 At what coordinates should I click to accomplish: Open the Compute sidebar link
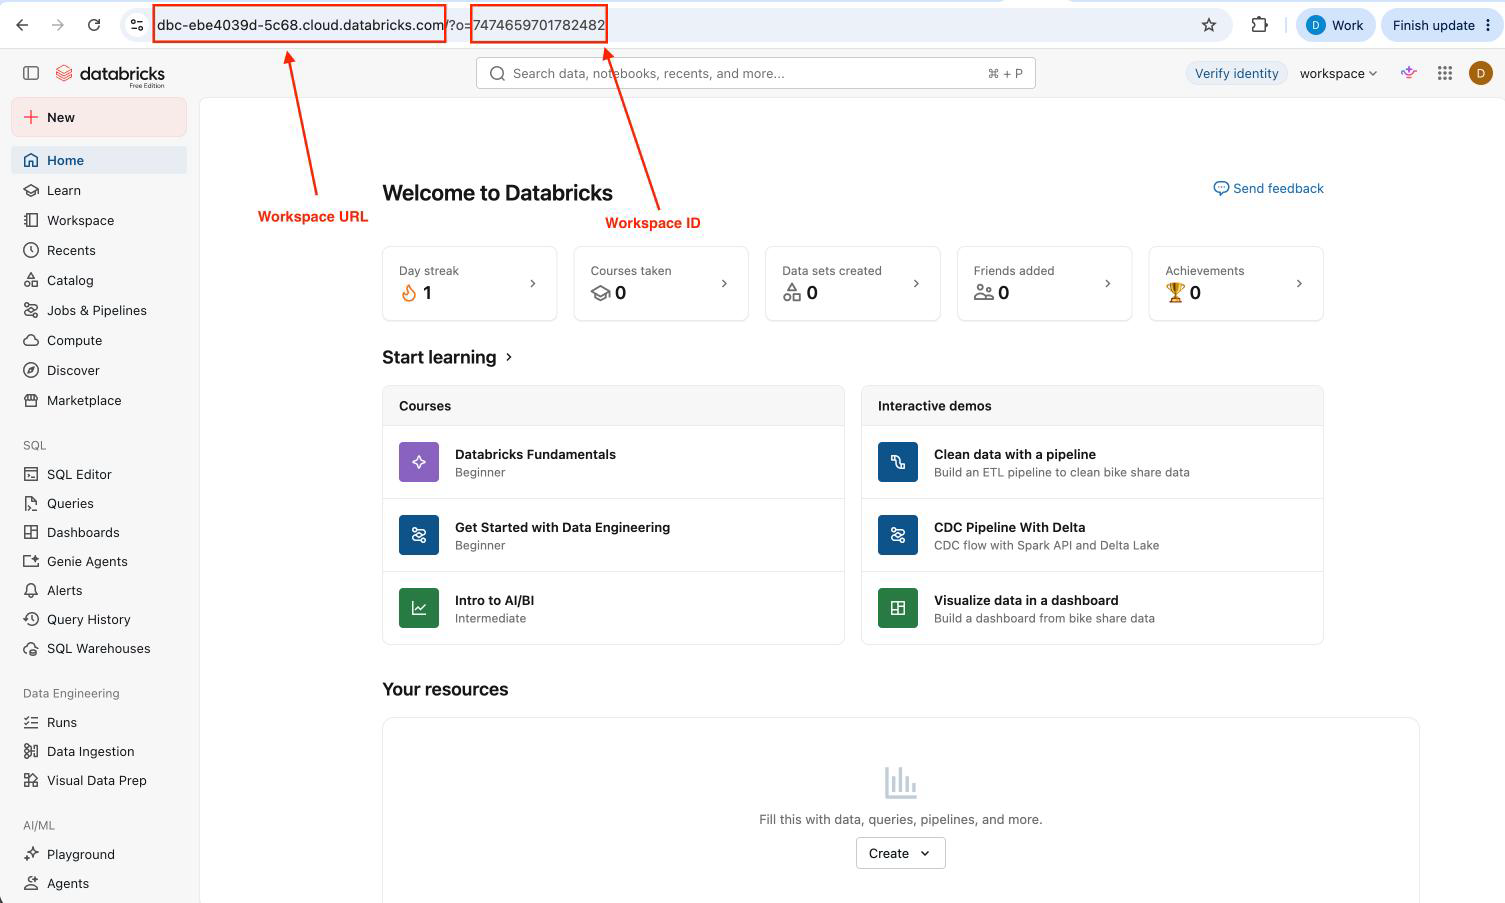[x=99, y=340]
